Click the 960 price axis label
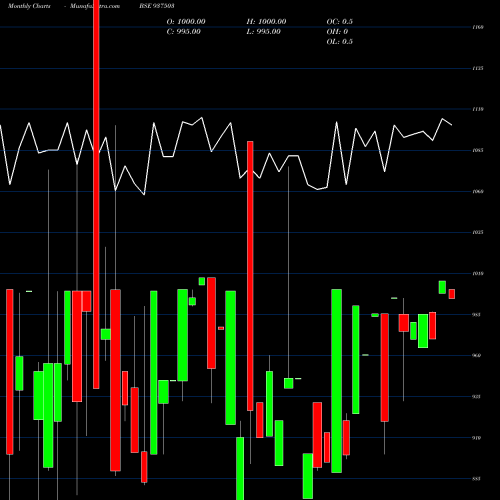500x500 pixels. point(477,356)
